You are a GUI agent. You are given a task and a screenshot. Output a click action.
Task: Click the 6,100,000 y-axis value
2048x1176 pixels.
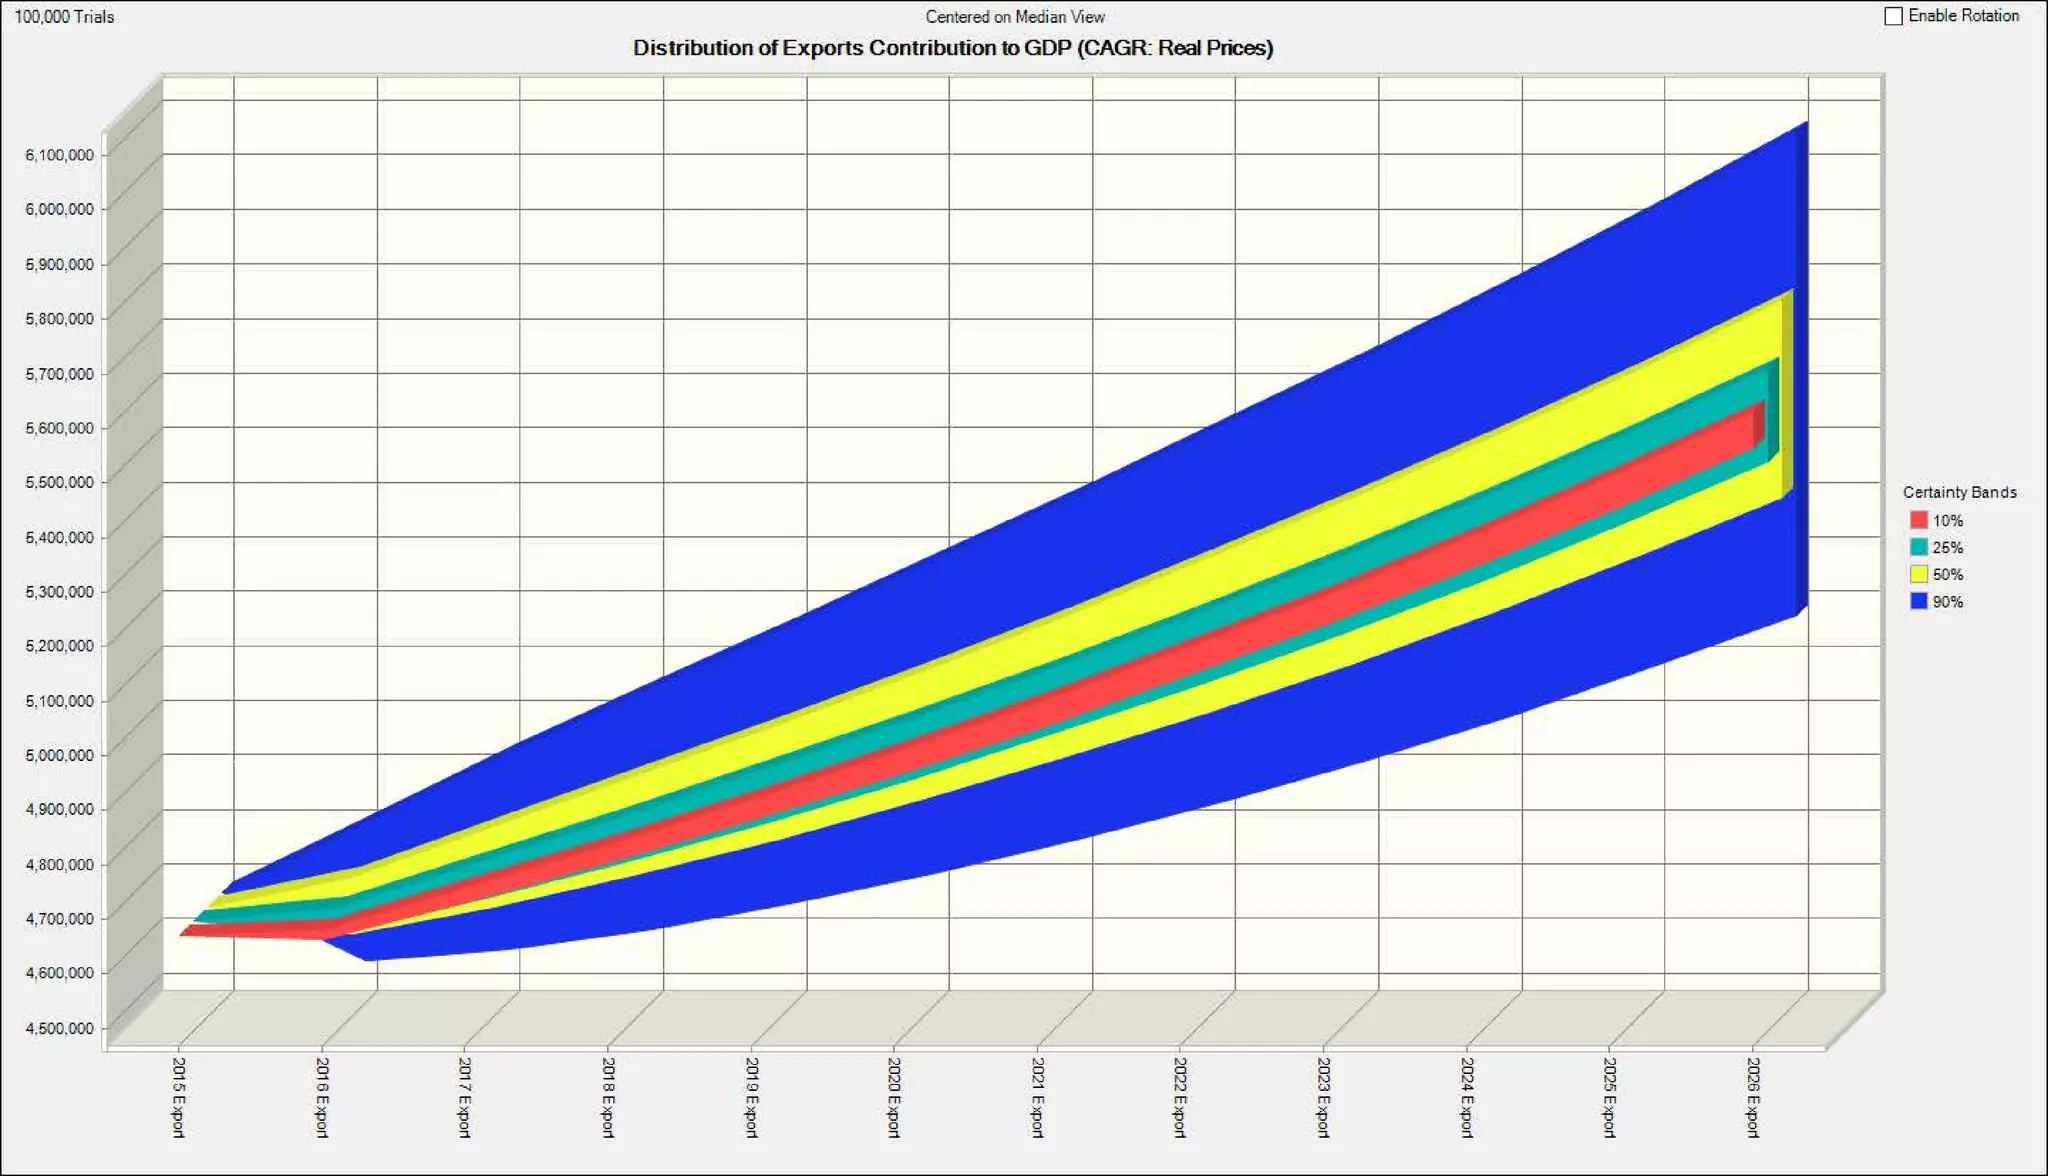(x=60, y=155)
